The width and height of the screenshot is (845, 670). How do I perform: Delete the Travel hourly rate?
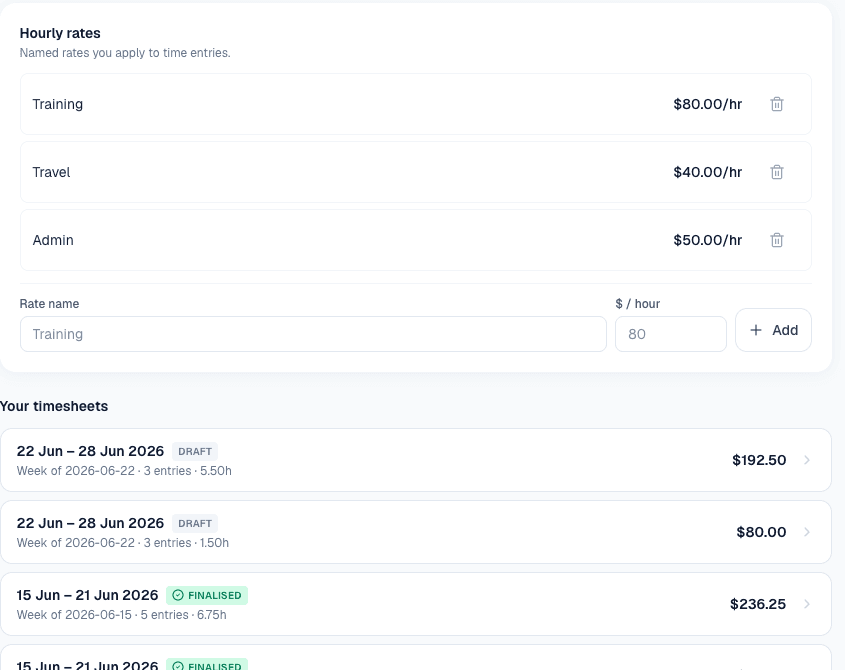(x=777, y=172)
